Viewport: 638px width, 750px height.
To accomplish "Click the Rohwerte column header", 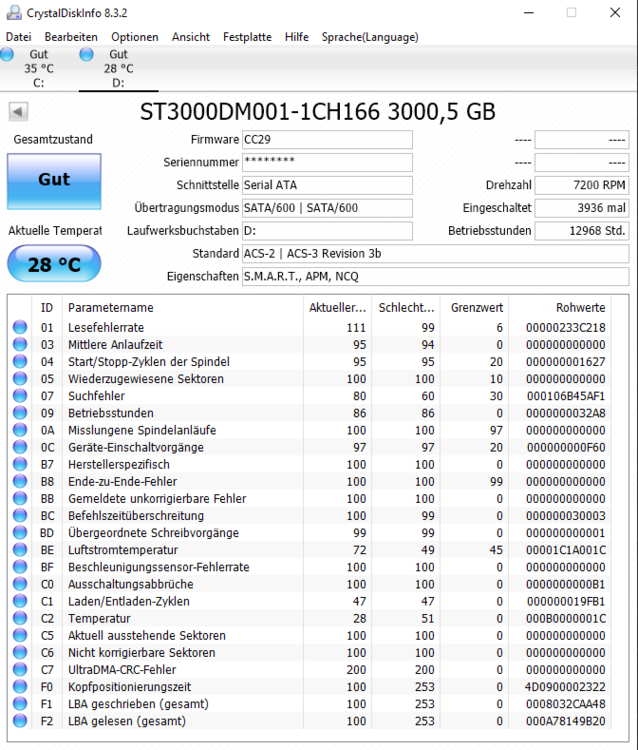I will [580, 307].
